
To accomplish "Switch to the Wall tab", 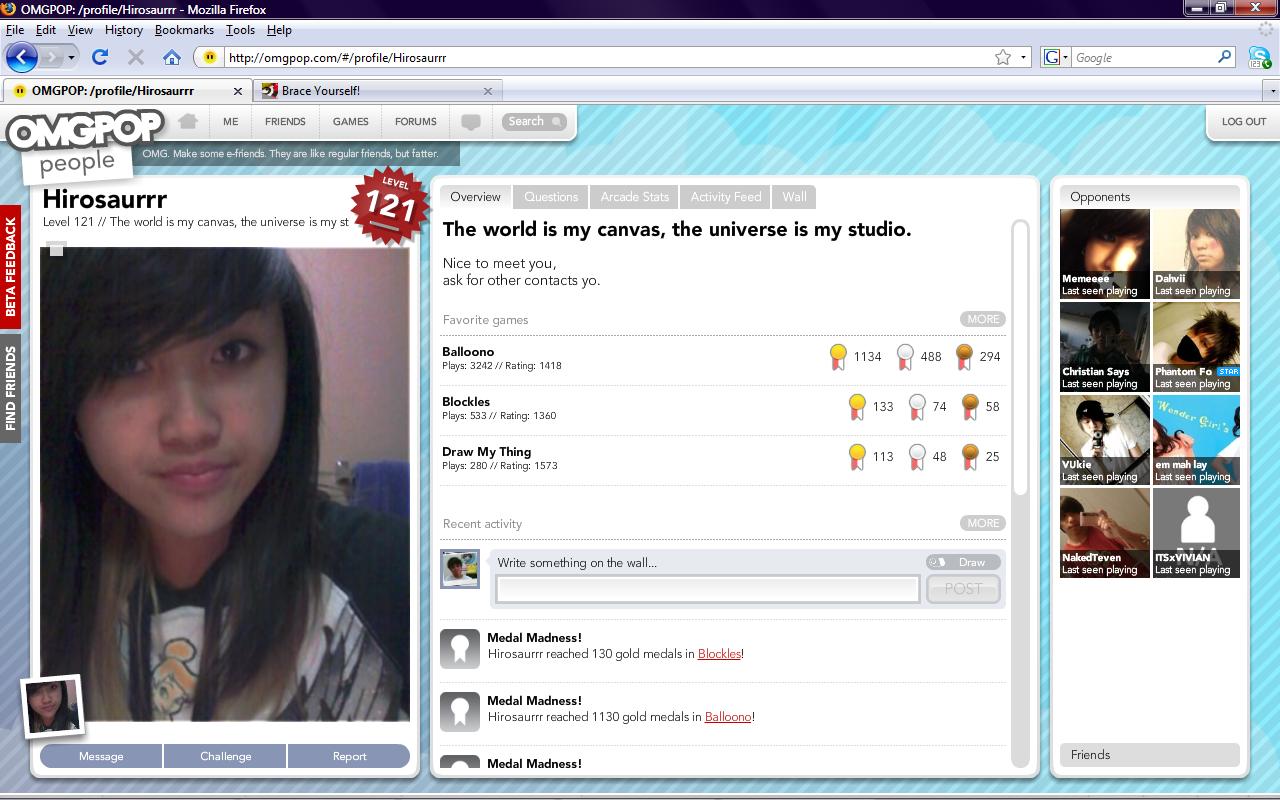I will [794, 197].
